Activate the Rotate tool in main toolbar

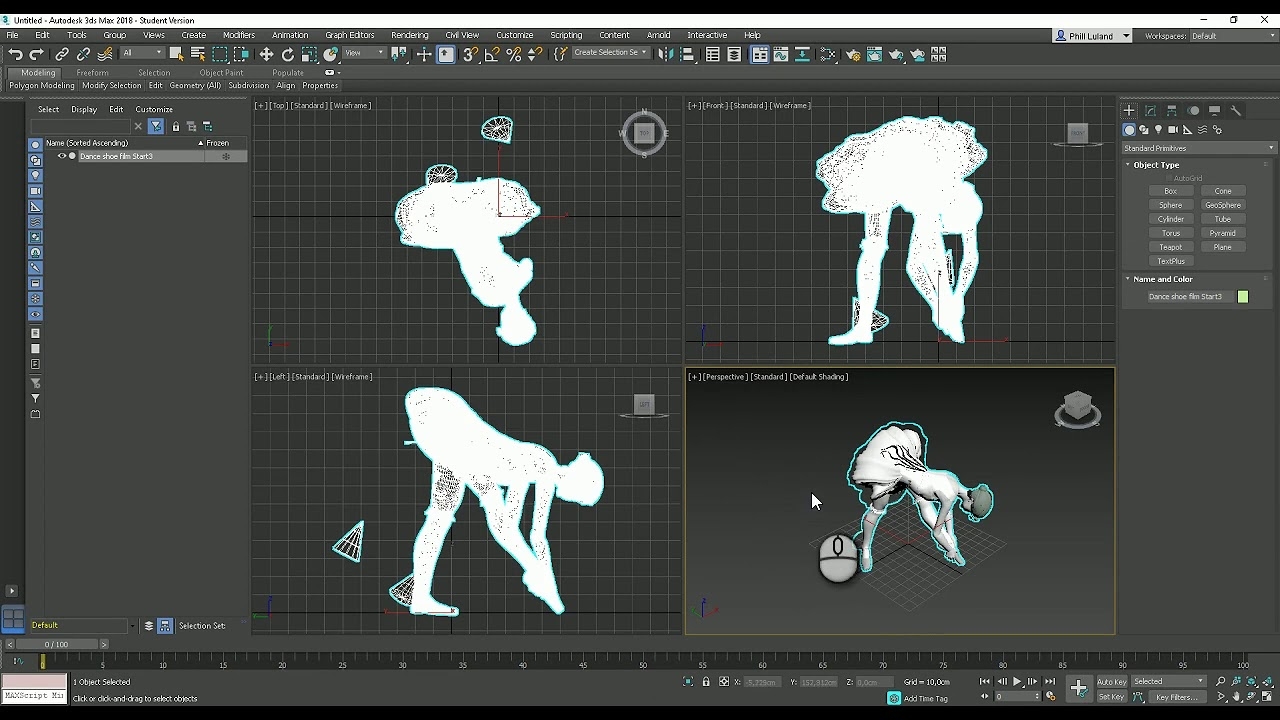click(288, 55)
